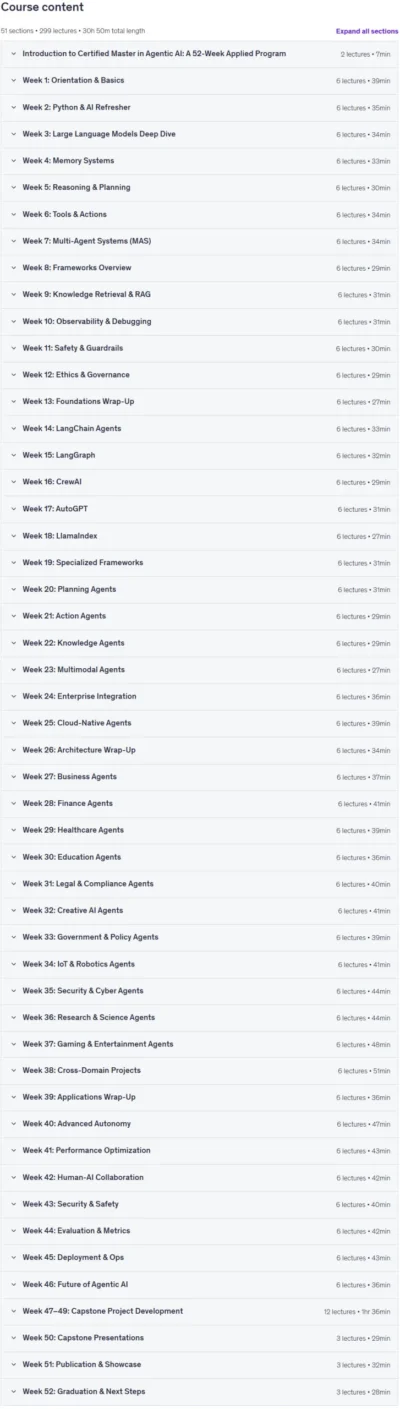Click chevron icon for Week 7: Multi-Agent Systems

[x=13, y=241]
